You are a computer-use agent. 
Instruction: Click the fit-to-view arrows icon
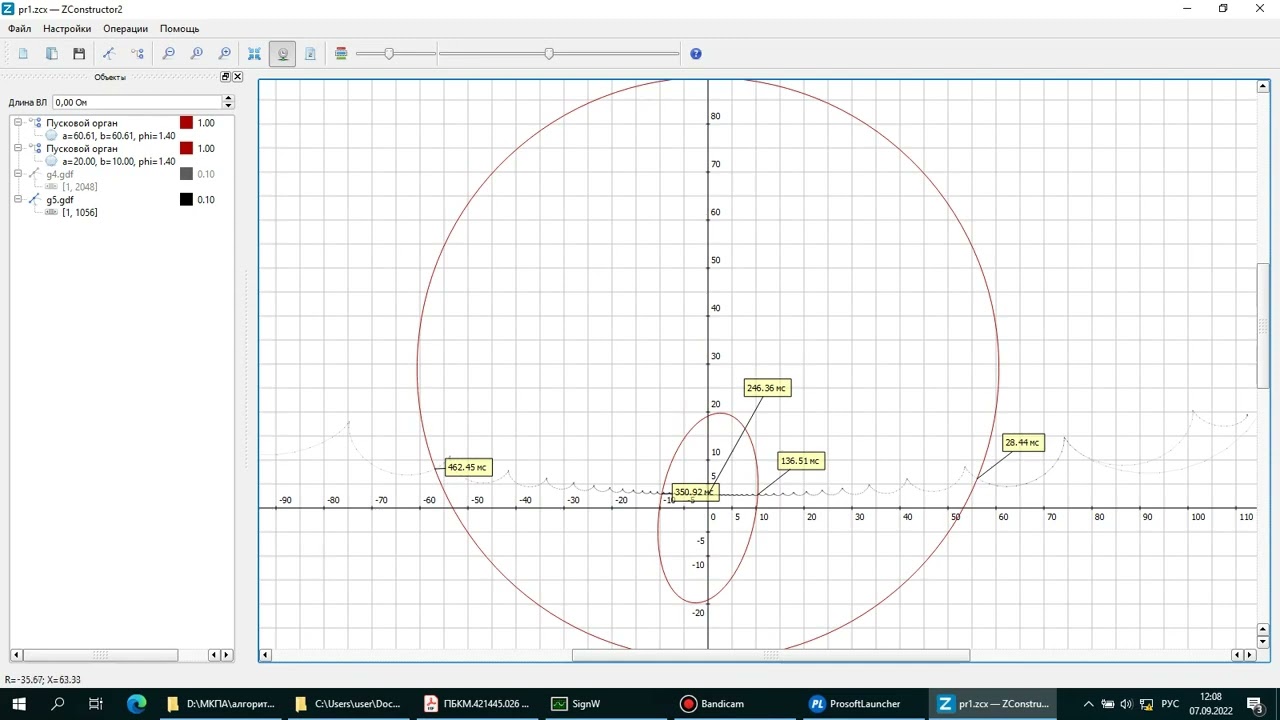tap(255, 54)
